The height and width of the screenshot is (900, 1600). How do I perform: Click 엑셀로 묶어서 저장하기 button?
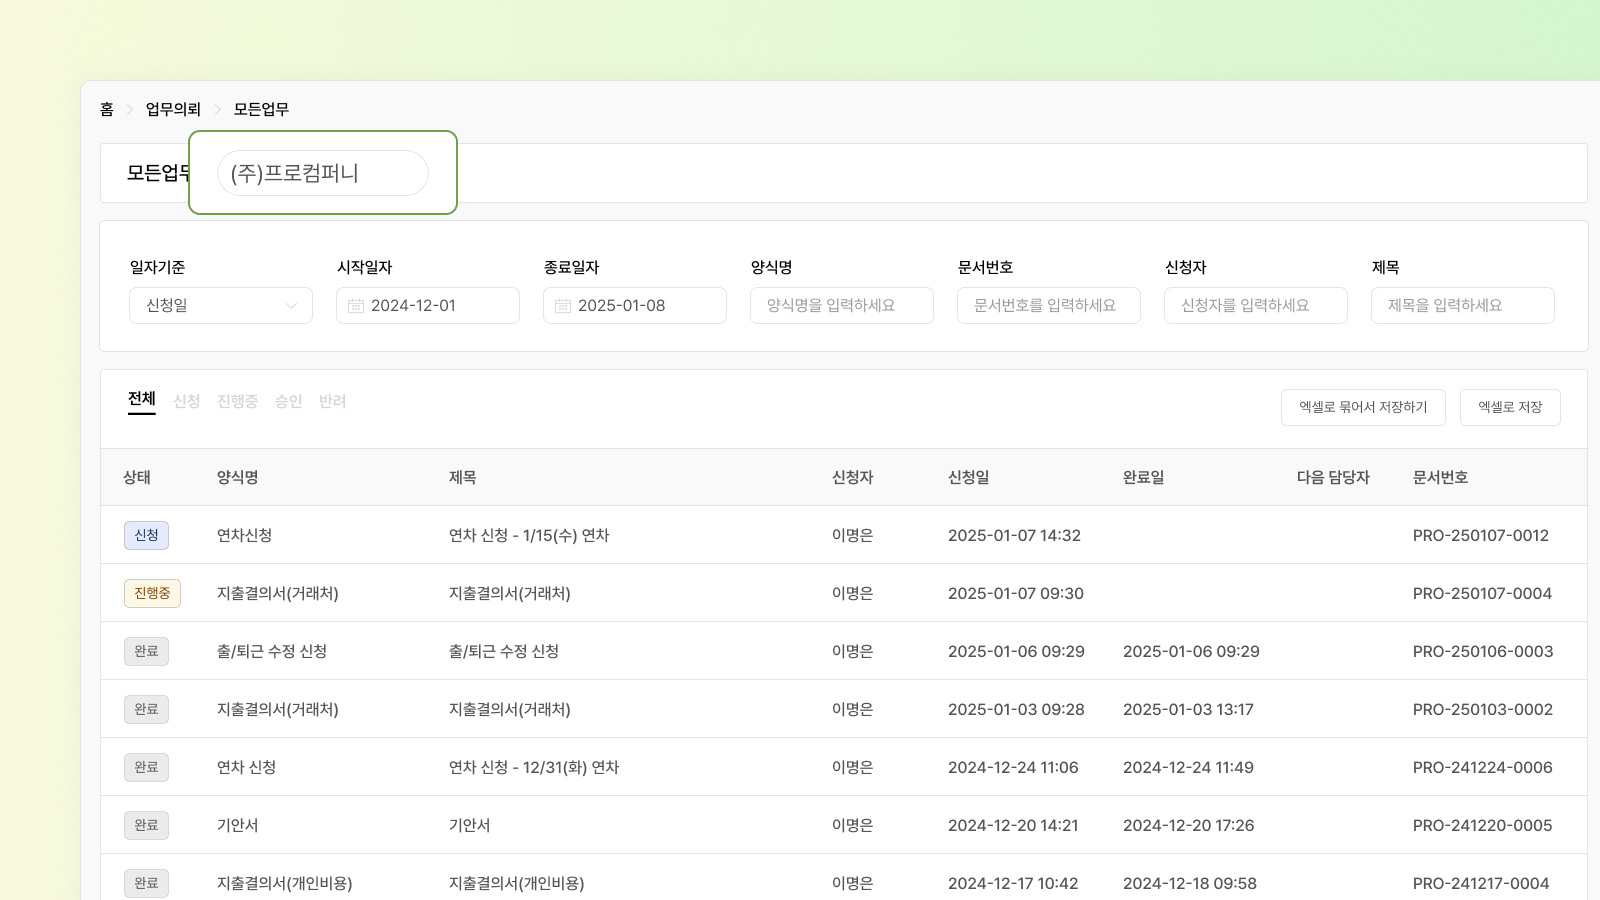click(1363, 407)
